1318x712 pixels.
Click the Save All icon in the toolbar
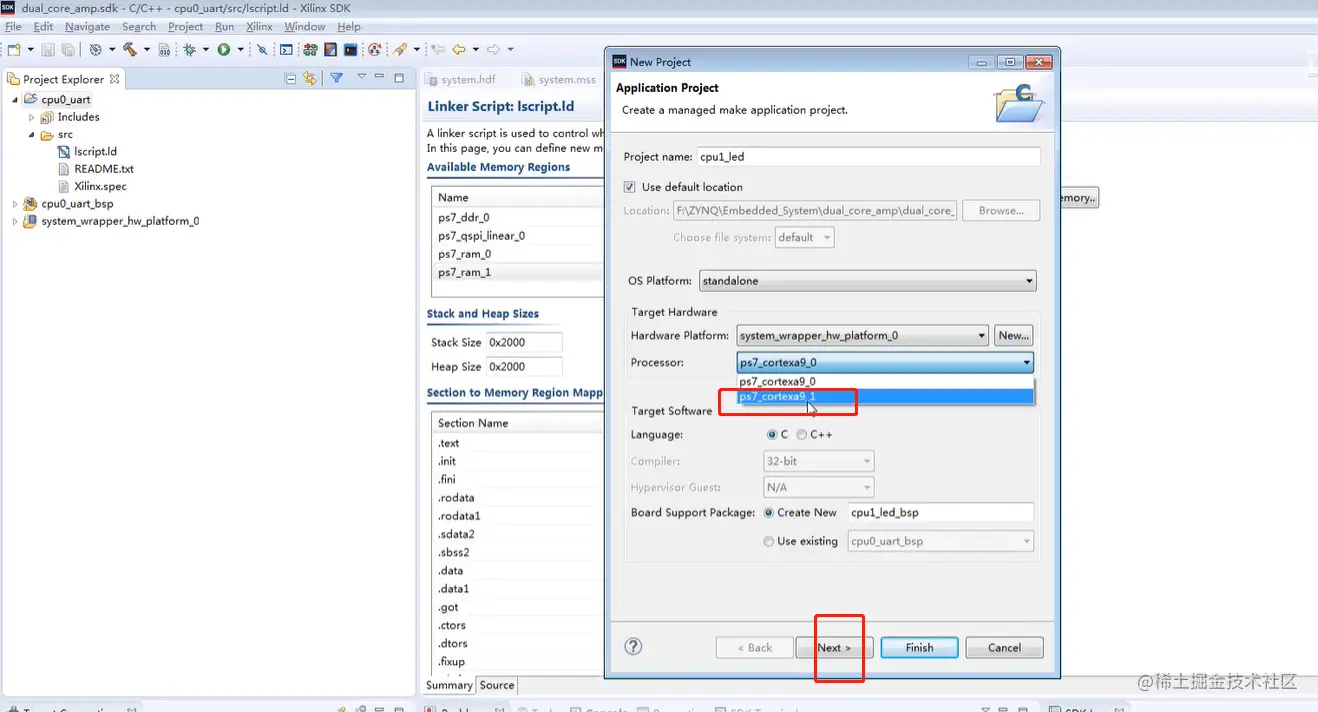tap(67, 49)
